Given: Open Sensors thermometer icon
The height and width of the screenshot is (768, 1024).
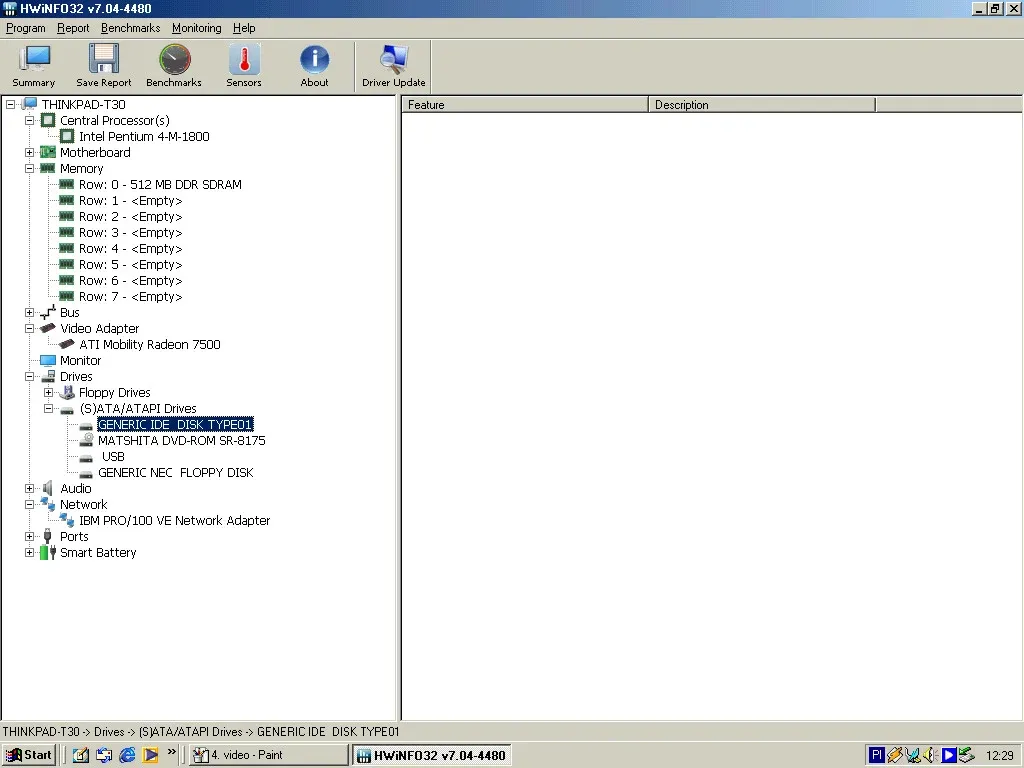Looking at the screenshot, I should (x=244, y=65).
